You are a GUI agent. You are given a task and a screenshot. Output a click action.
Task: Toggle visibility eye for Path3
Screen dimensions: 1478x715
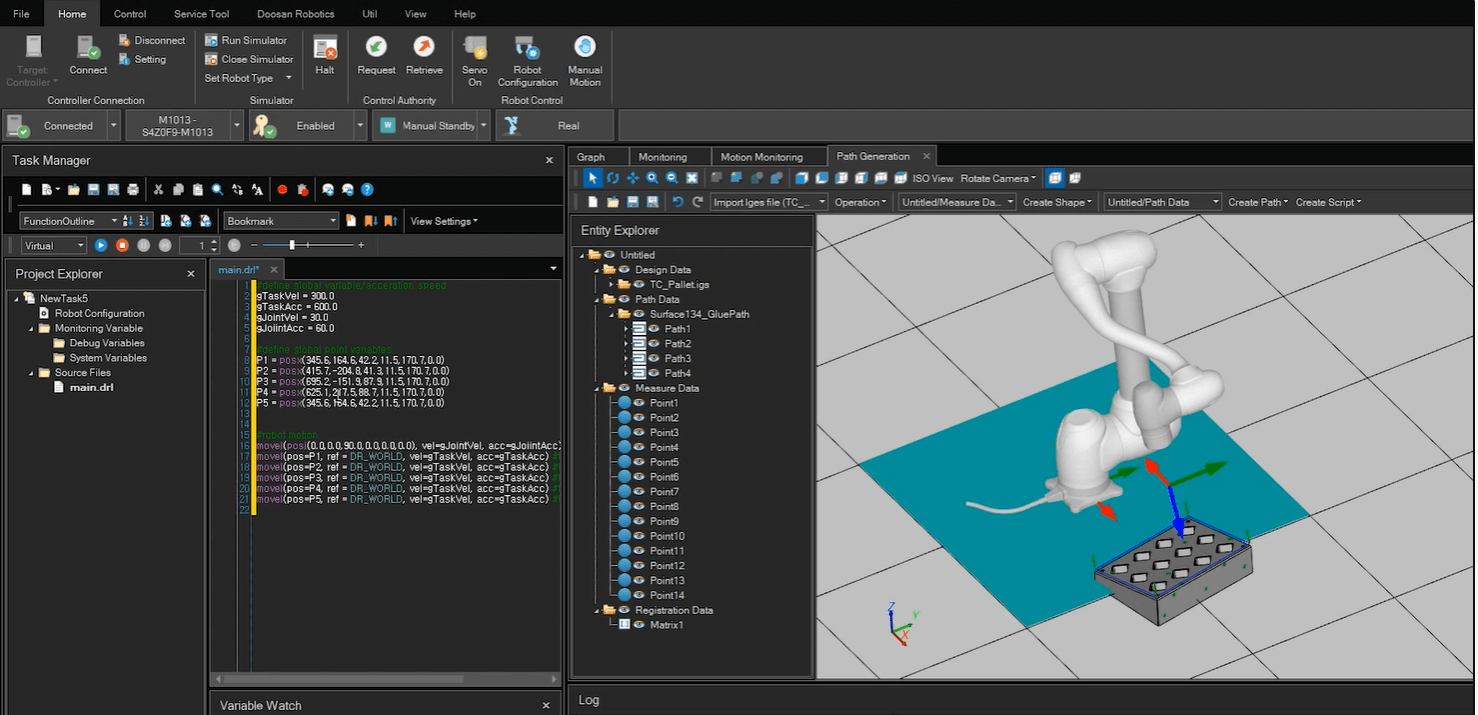pos(654,358)
